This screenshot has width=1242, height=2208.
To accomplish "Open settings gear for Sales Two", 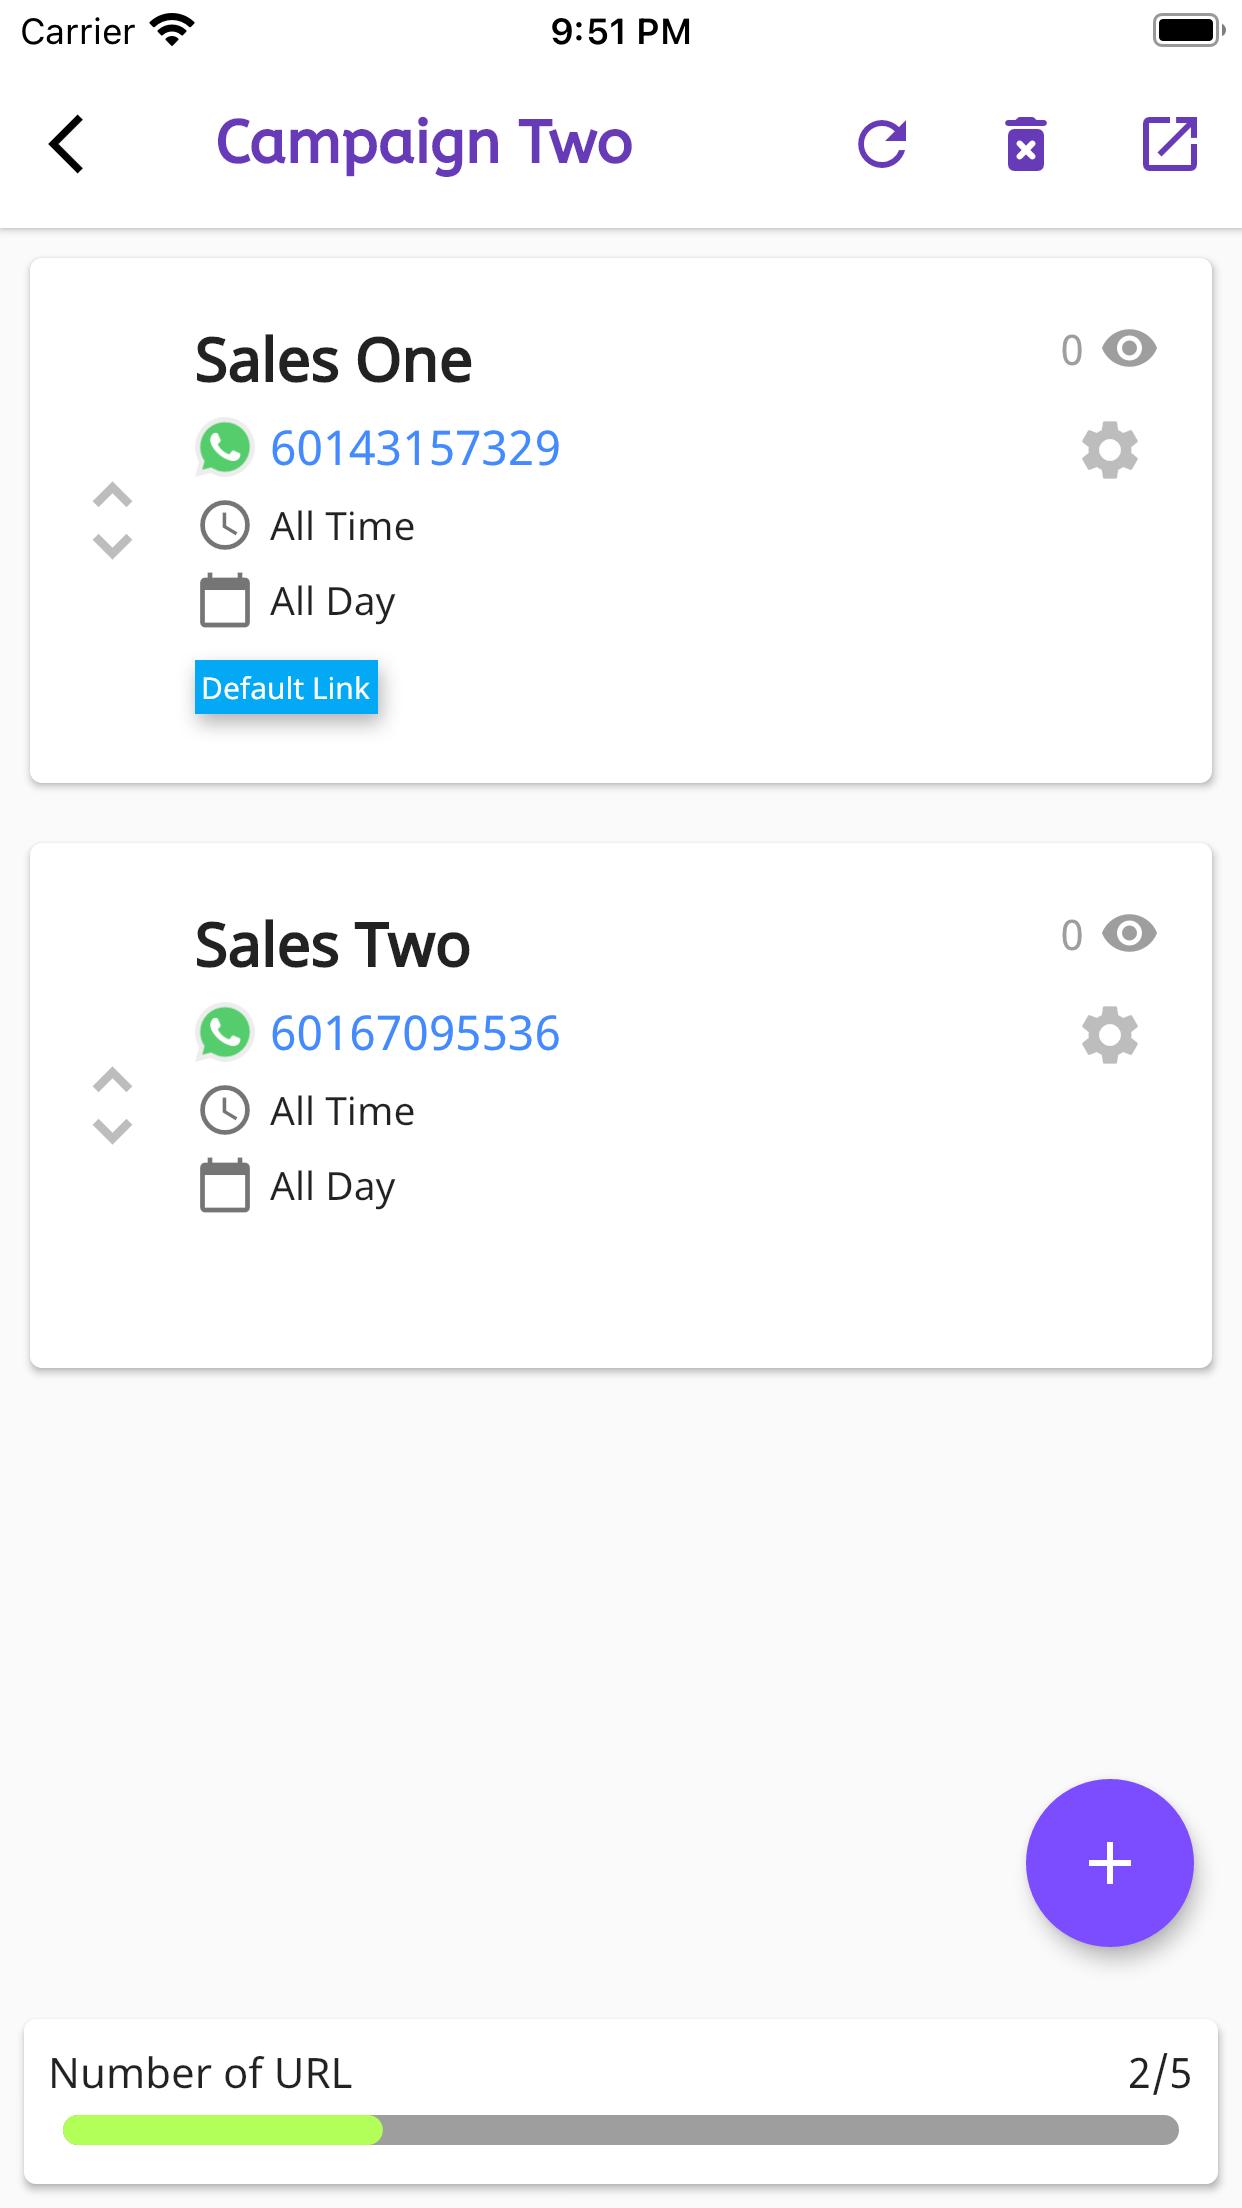I will tap(1110, 1035).
